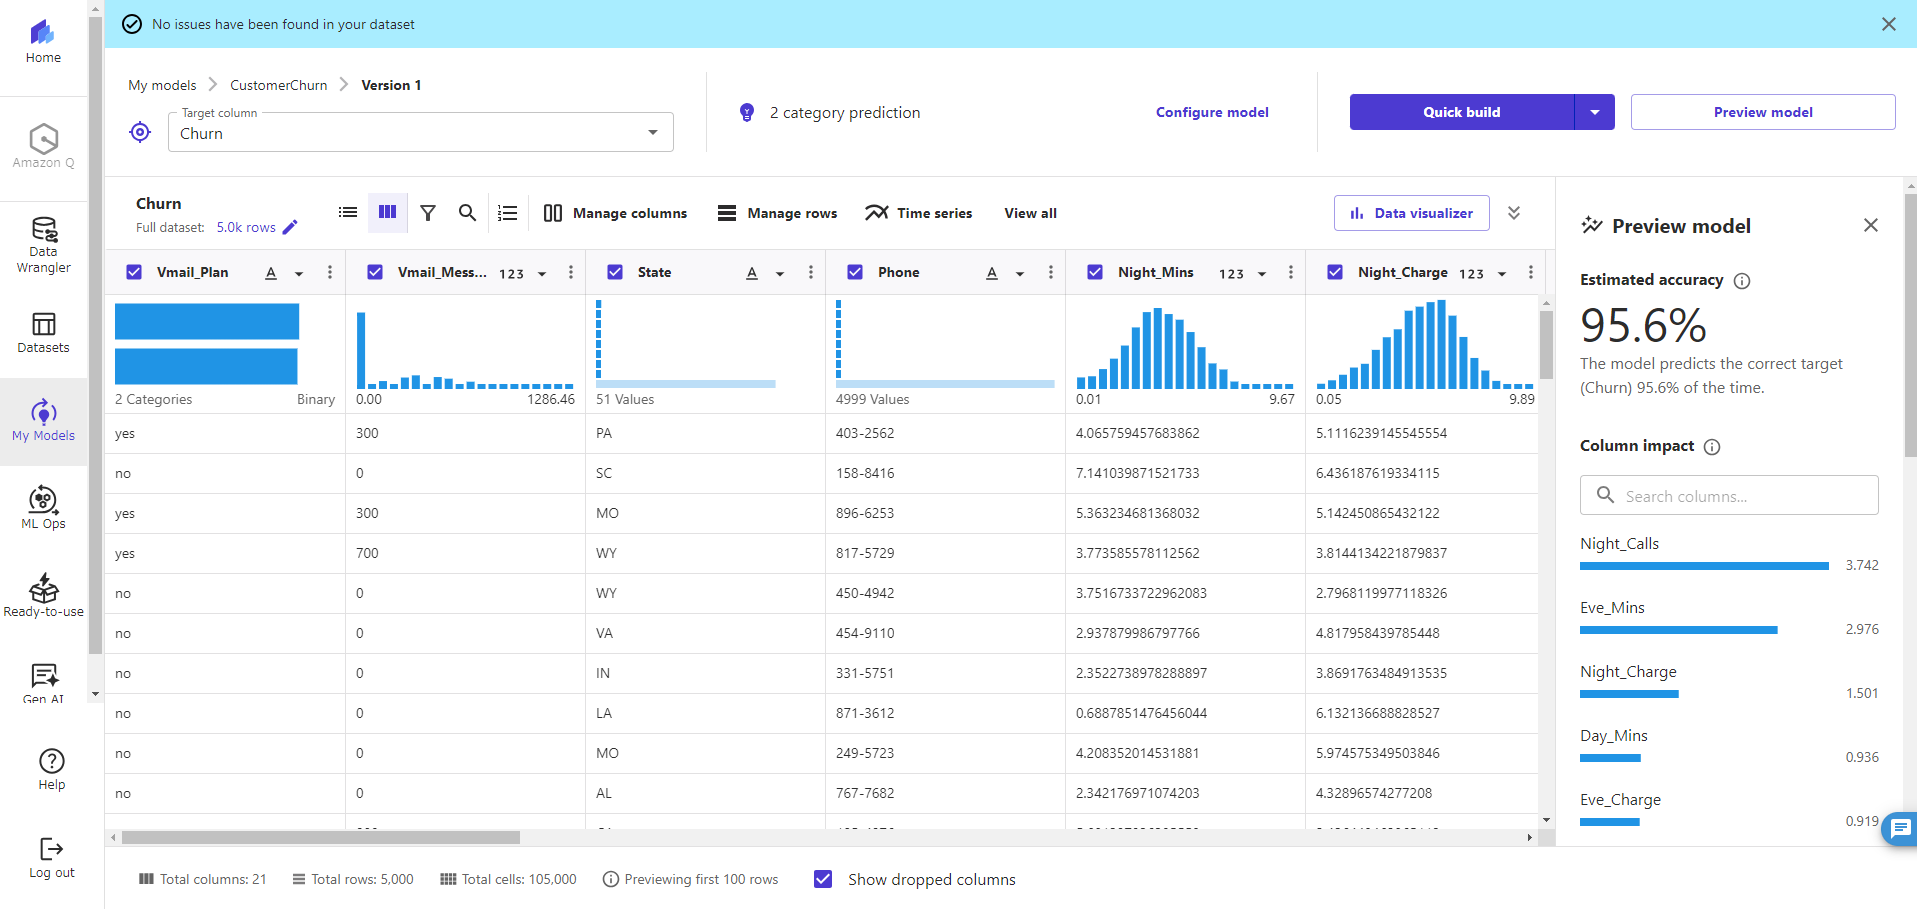Click Configure model link
1917x909 pixels.
[1212, 112]
